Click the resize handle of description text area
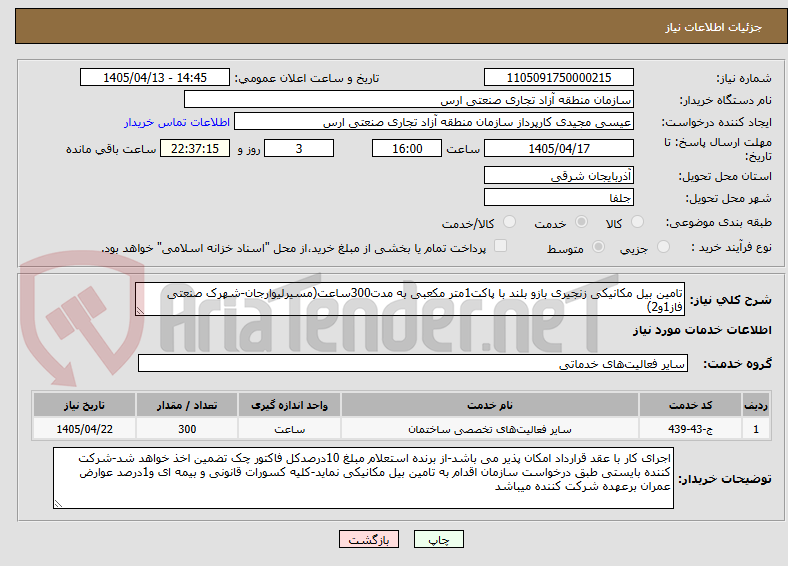This screenshot has height=566, width=788. pyautogui.click(x=140, y=311)
